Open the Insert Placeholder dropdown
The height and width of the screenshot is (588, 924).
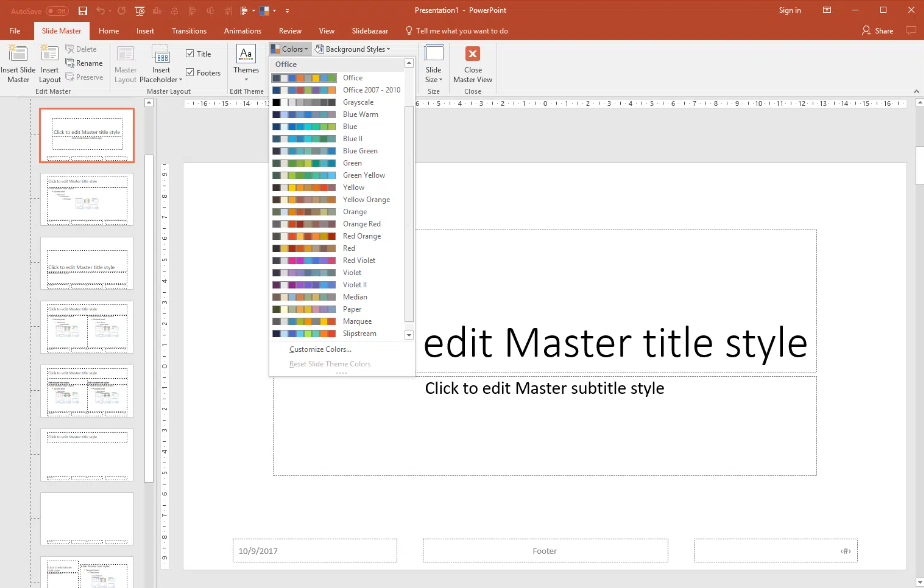point(161,63)
